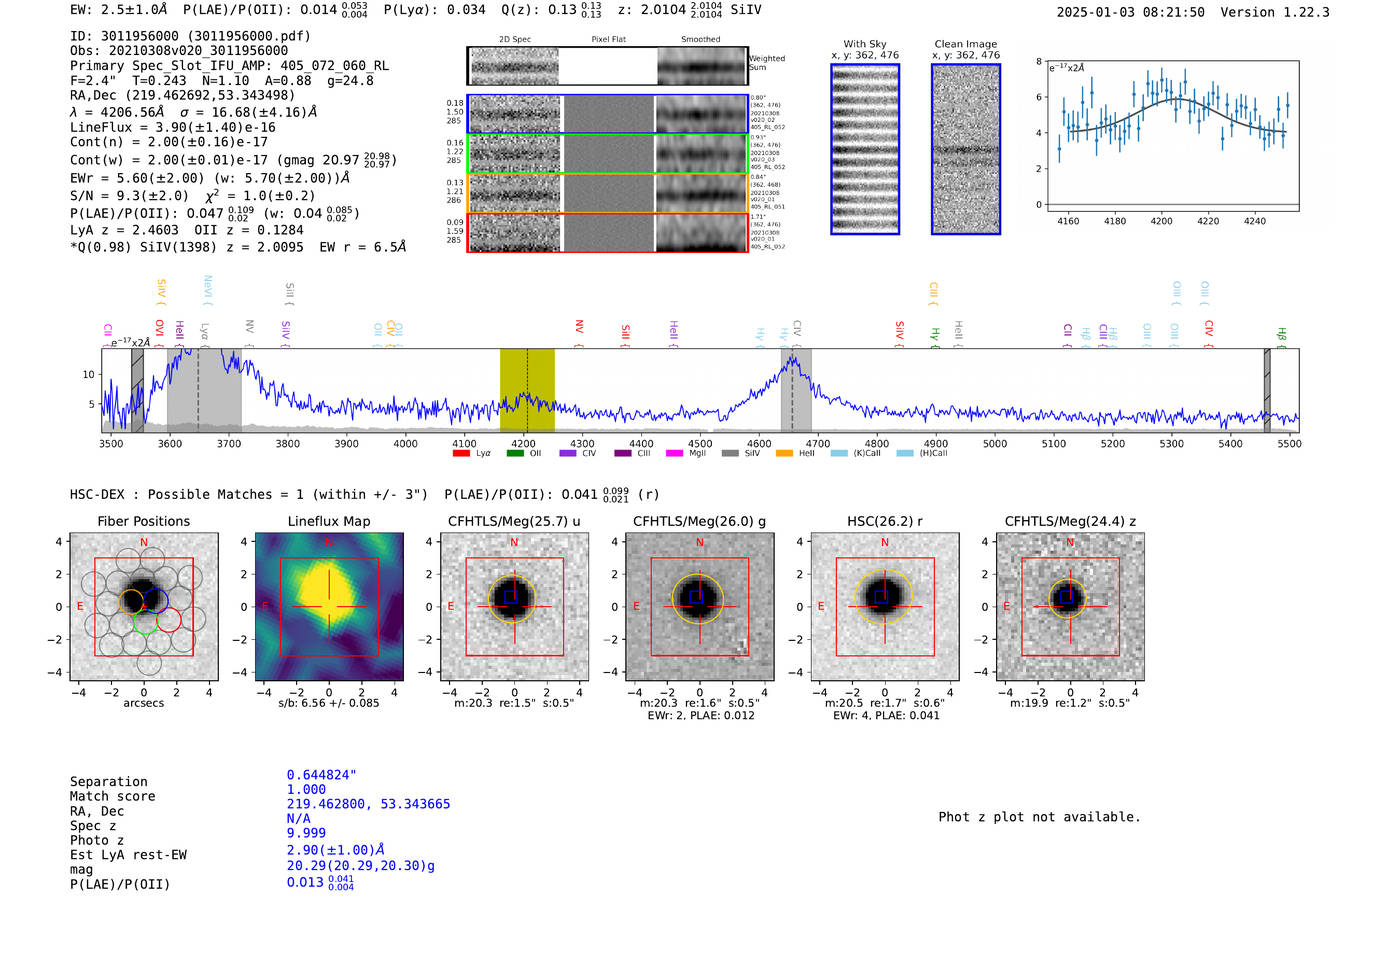The width and height of the screenshot is (1400, 953).
Task: Click the magenta MgII legend swatch
Action: click(676, 453)
